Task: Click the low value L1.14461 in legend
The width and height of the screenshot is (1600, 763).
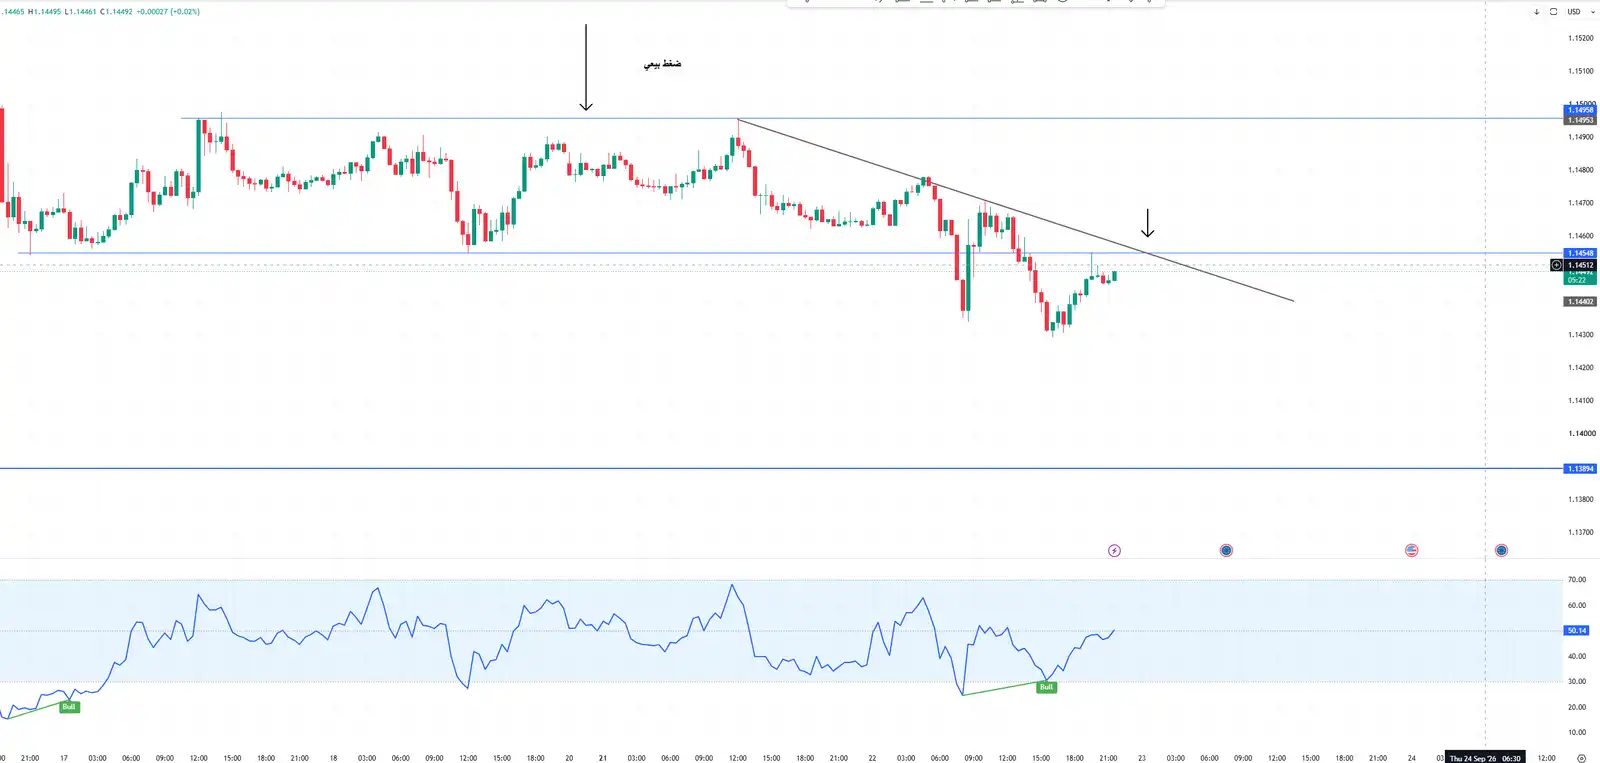Action: pyautogui.click(x=81, y=12)
